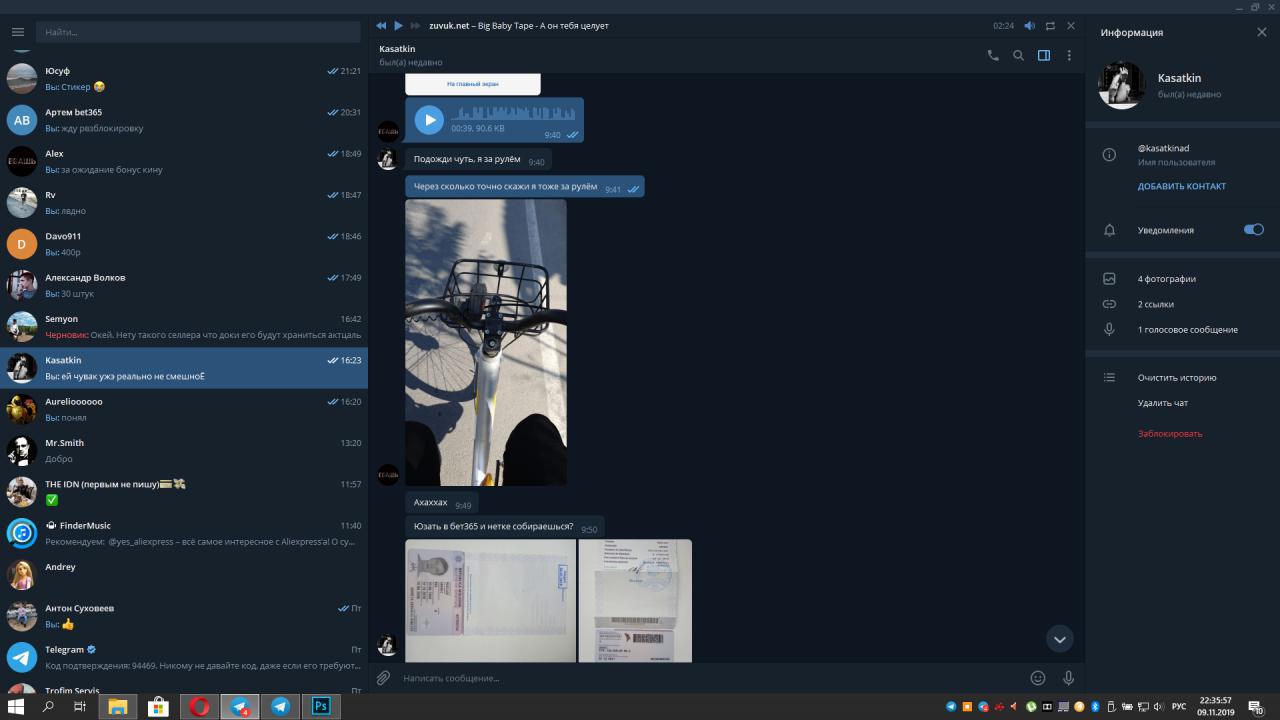Open Microsoft Store from the taskbar
The height and width of the screenshot is (720, 1280).
[x=158, y=707]
